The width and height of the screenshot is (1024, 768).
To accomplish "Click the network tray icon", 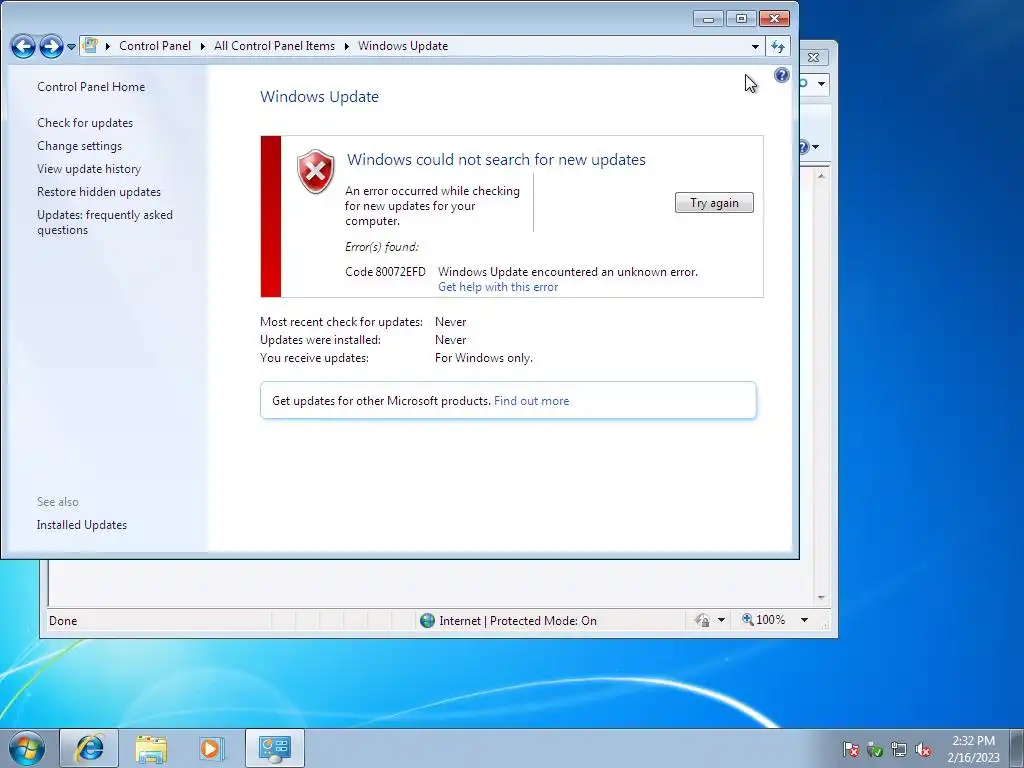I will coord(899,750).
